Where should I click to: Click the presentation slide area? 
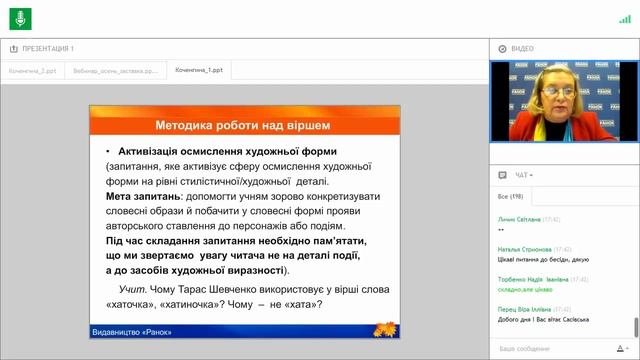click(244, 222)
